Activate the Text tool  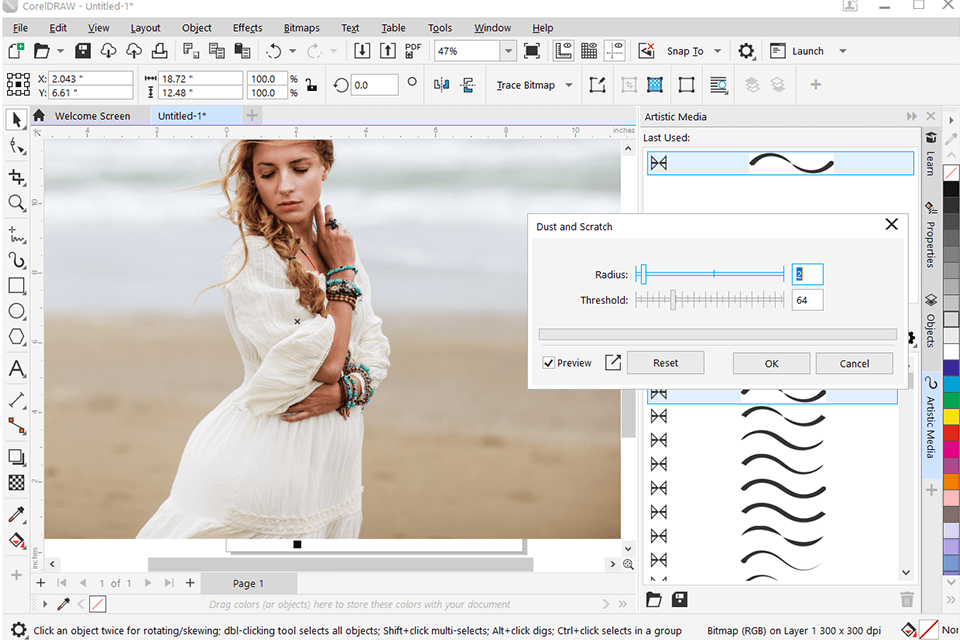pos(17,369)
